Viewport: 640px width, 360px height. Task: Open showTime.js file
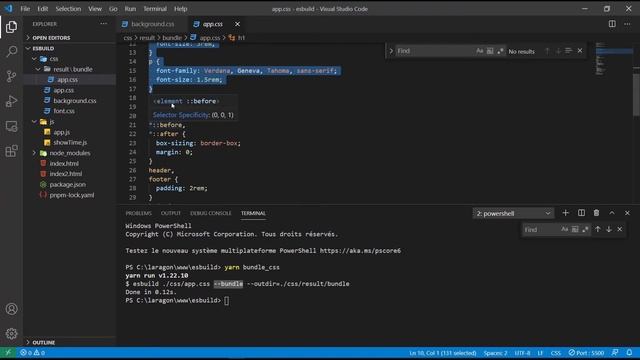70,142
